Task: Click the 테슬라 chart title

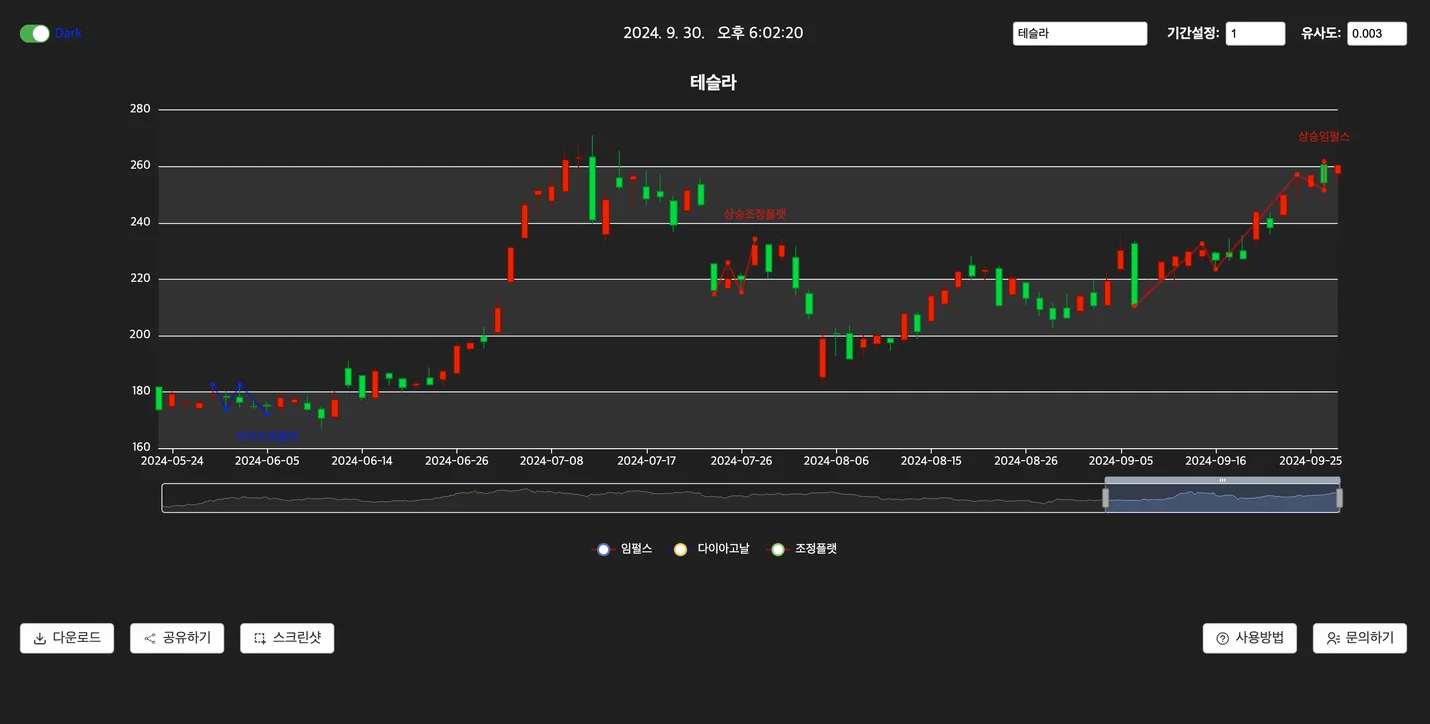Action: point(713,83)
